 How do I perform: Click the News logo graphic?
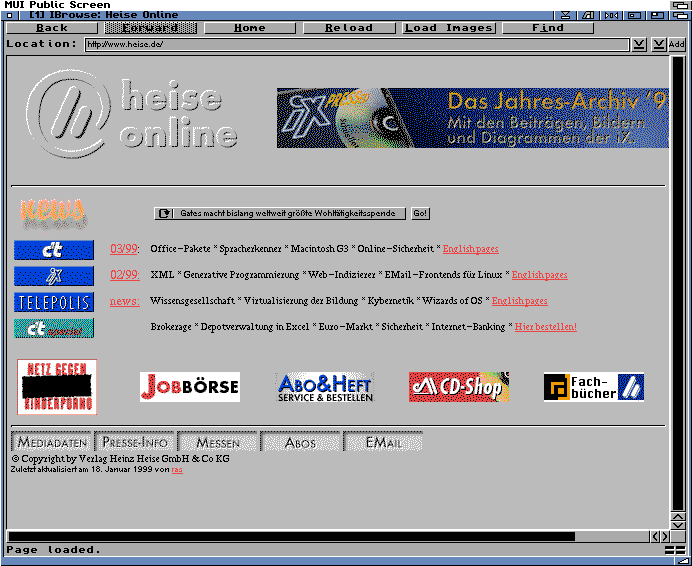click(x=52, y=213)
